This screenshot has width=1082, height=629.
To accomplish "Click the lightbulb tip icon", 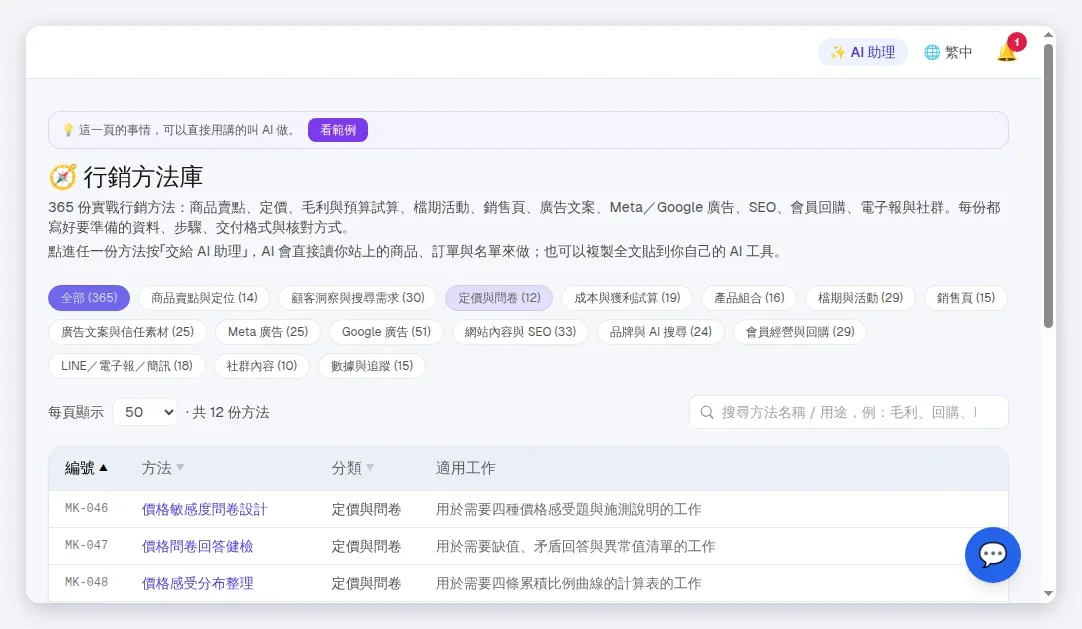I will pyautogui.click(x=68, y=130).
